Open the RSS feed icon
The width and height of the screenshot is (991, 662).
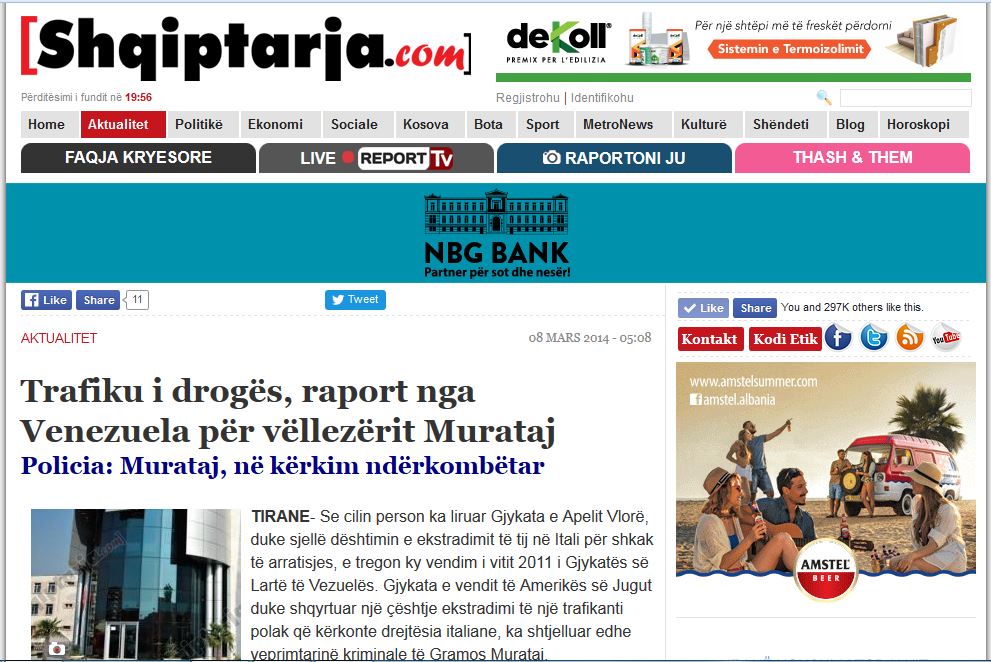coord(910,338)
